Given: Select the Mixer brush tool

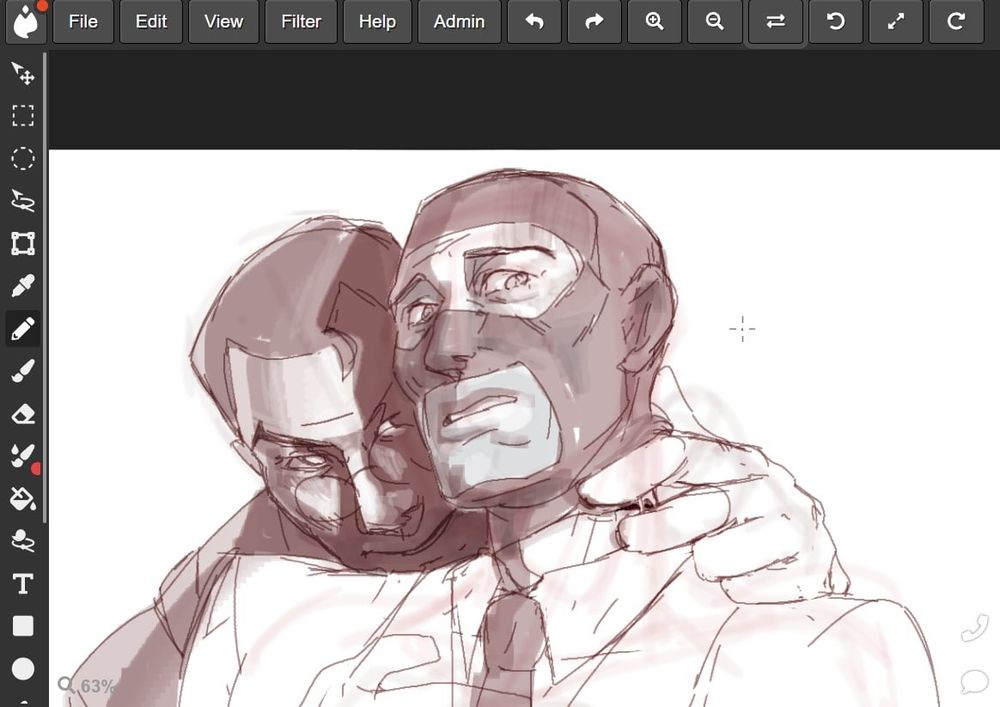Looking at the screenshot, I should 23,456.
